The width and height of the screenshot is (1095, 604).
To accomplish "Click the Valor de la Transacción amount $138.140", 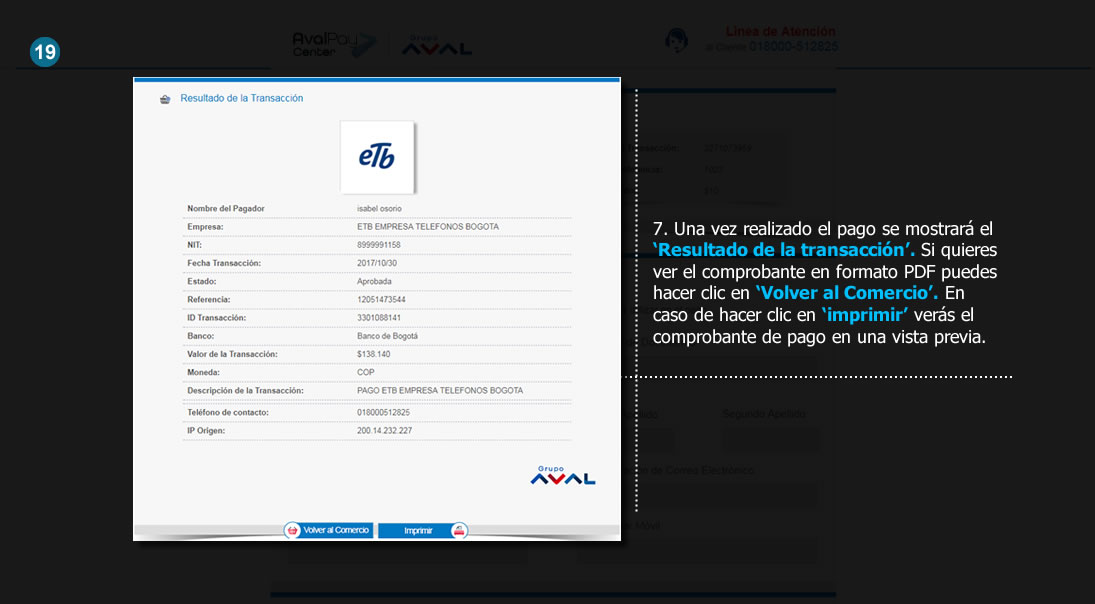I will coord(373,354).
